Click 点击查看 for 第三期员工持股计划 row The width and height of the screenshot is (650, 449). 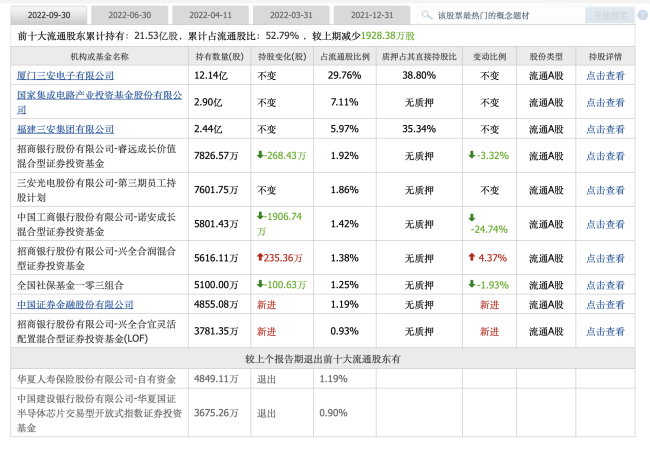click(605, 190)
